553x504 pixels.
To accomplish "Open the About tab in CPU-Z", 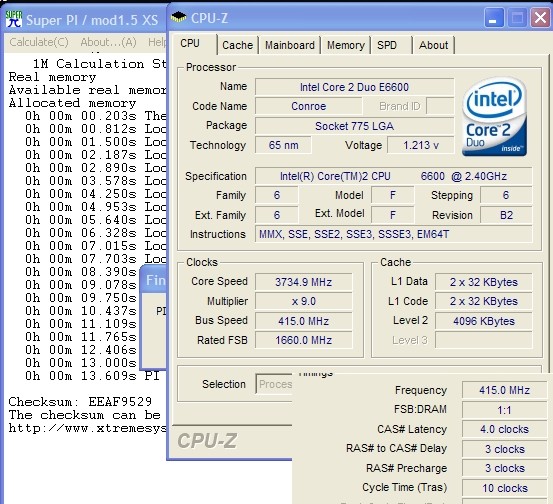I will pyautogui.click(x=433, y=45).
